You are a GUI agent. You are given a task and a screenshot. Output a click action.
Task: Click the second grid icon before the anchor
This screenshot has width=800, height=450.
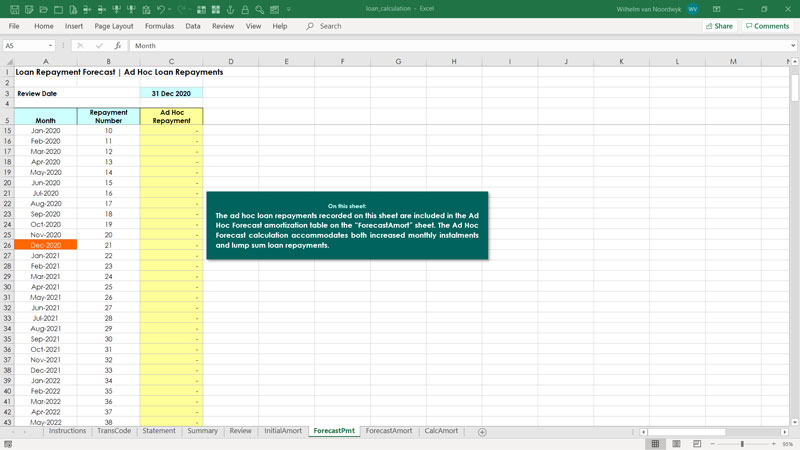click(x=216, y=9)
